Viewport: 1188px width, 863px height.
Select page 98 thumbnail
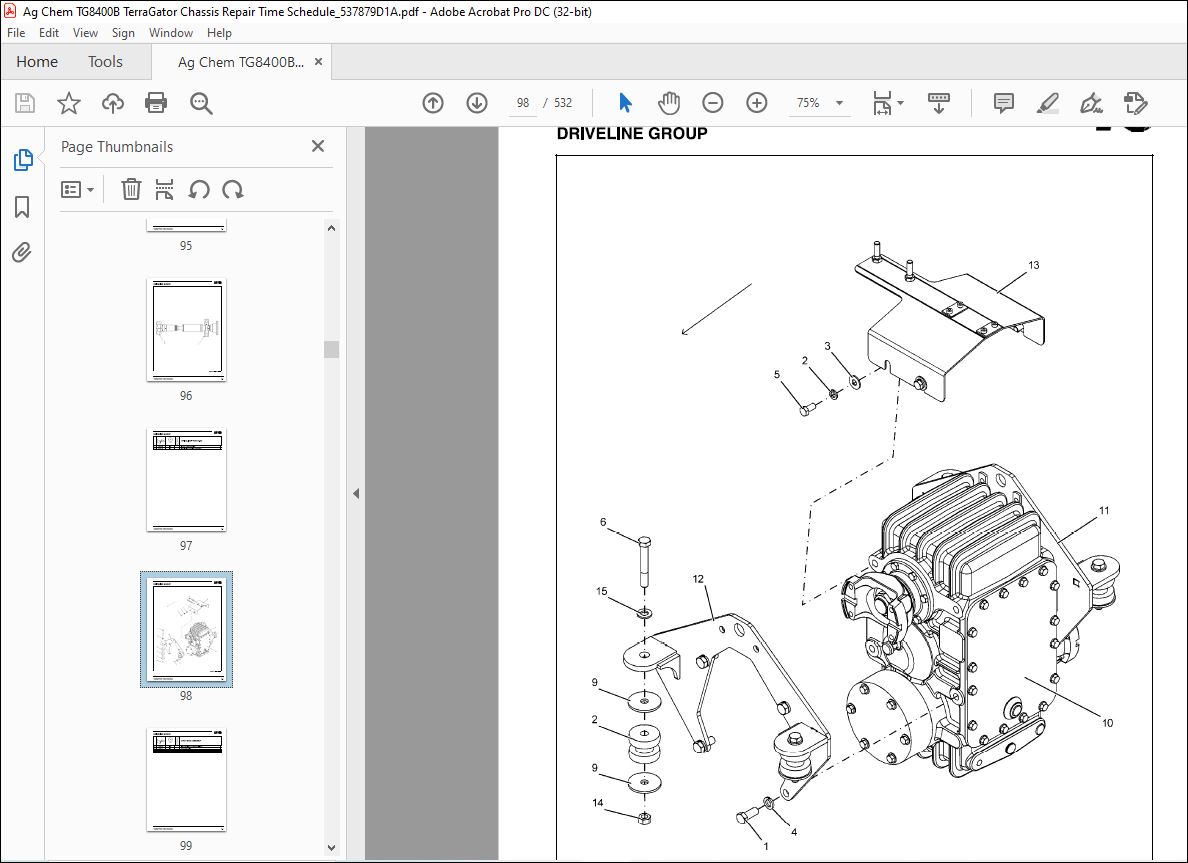click(186, 630)
